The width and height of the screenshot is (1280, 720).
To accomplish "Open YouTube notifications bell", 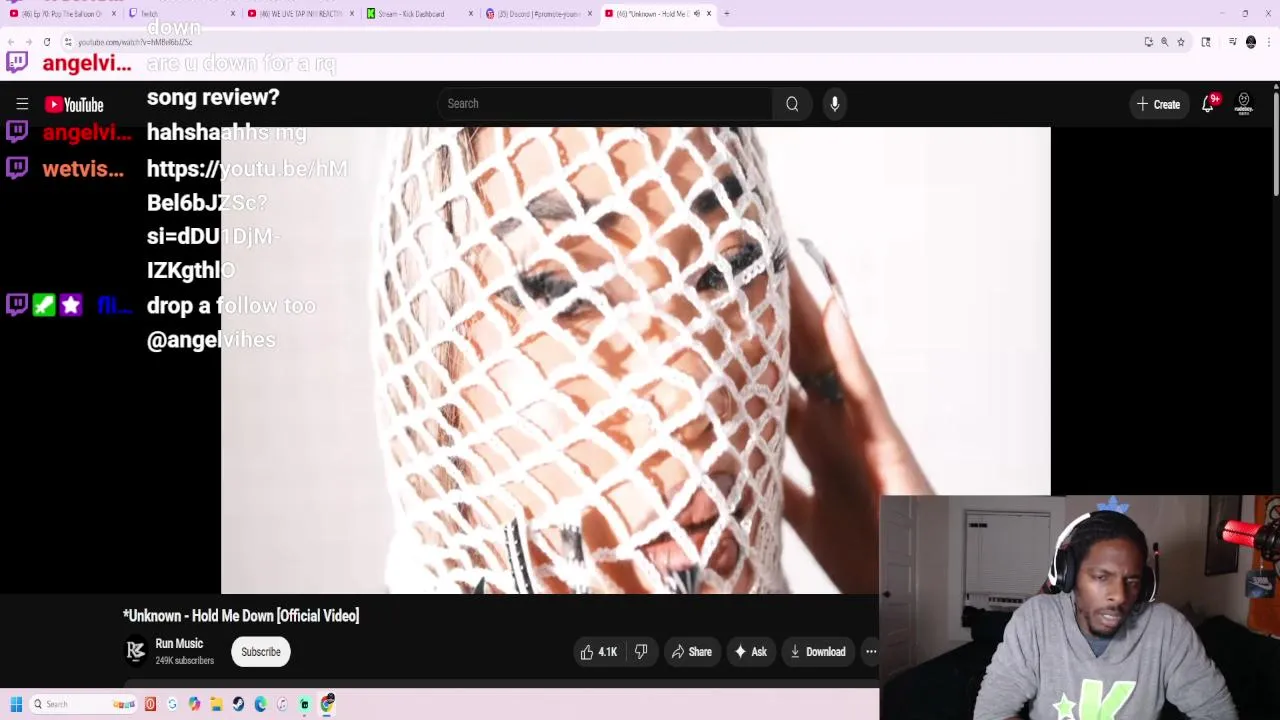I will tap(1208, 104).
